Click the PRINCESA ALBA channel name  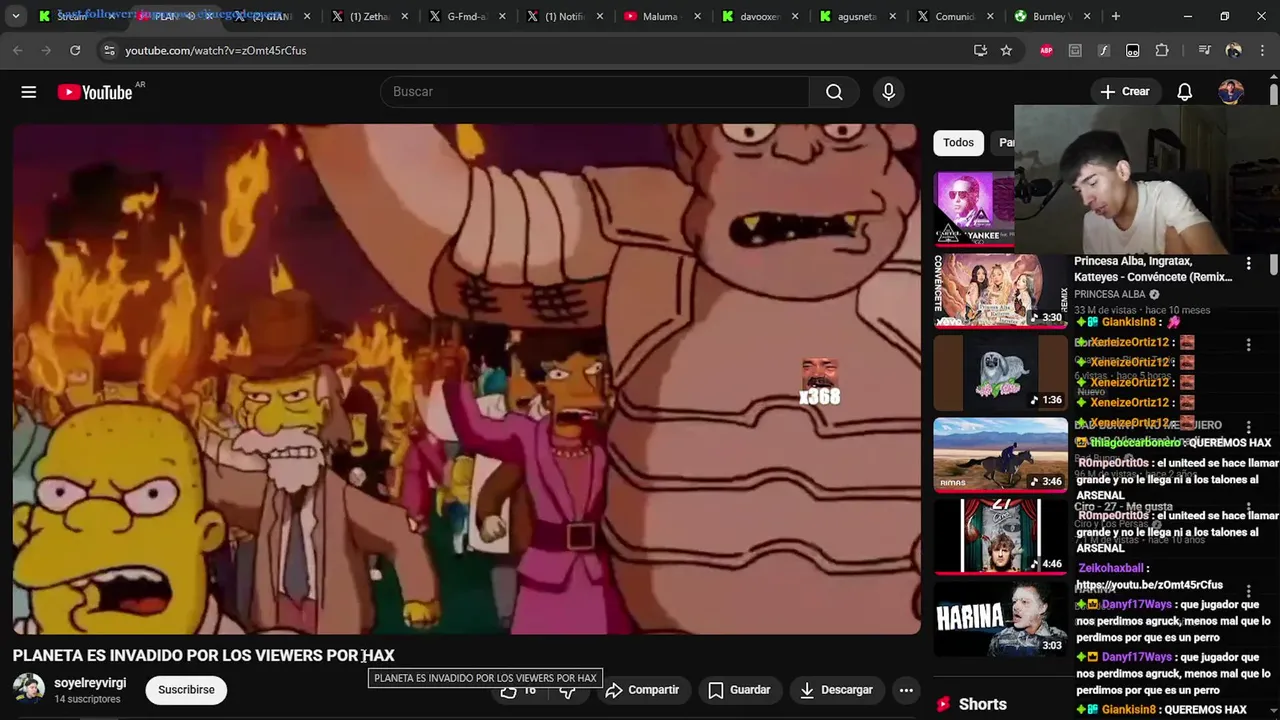(x=1110, y=295)
